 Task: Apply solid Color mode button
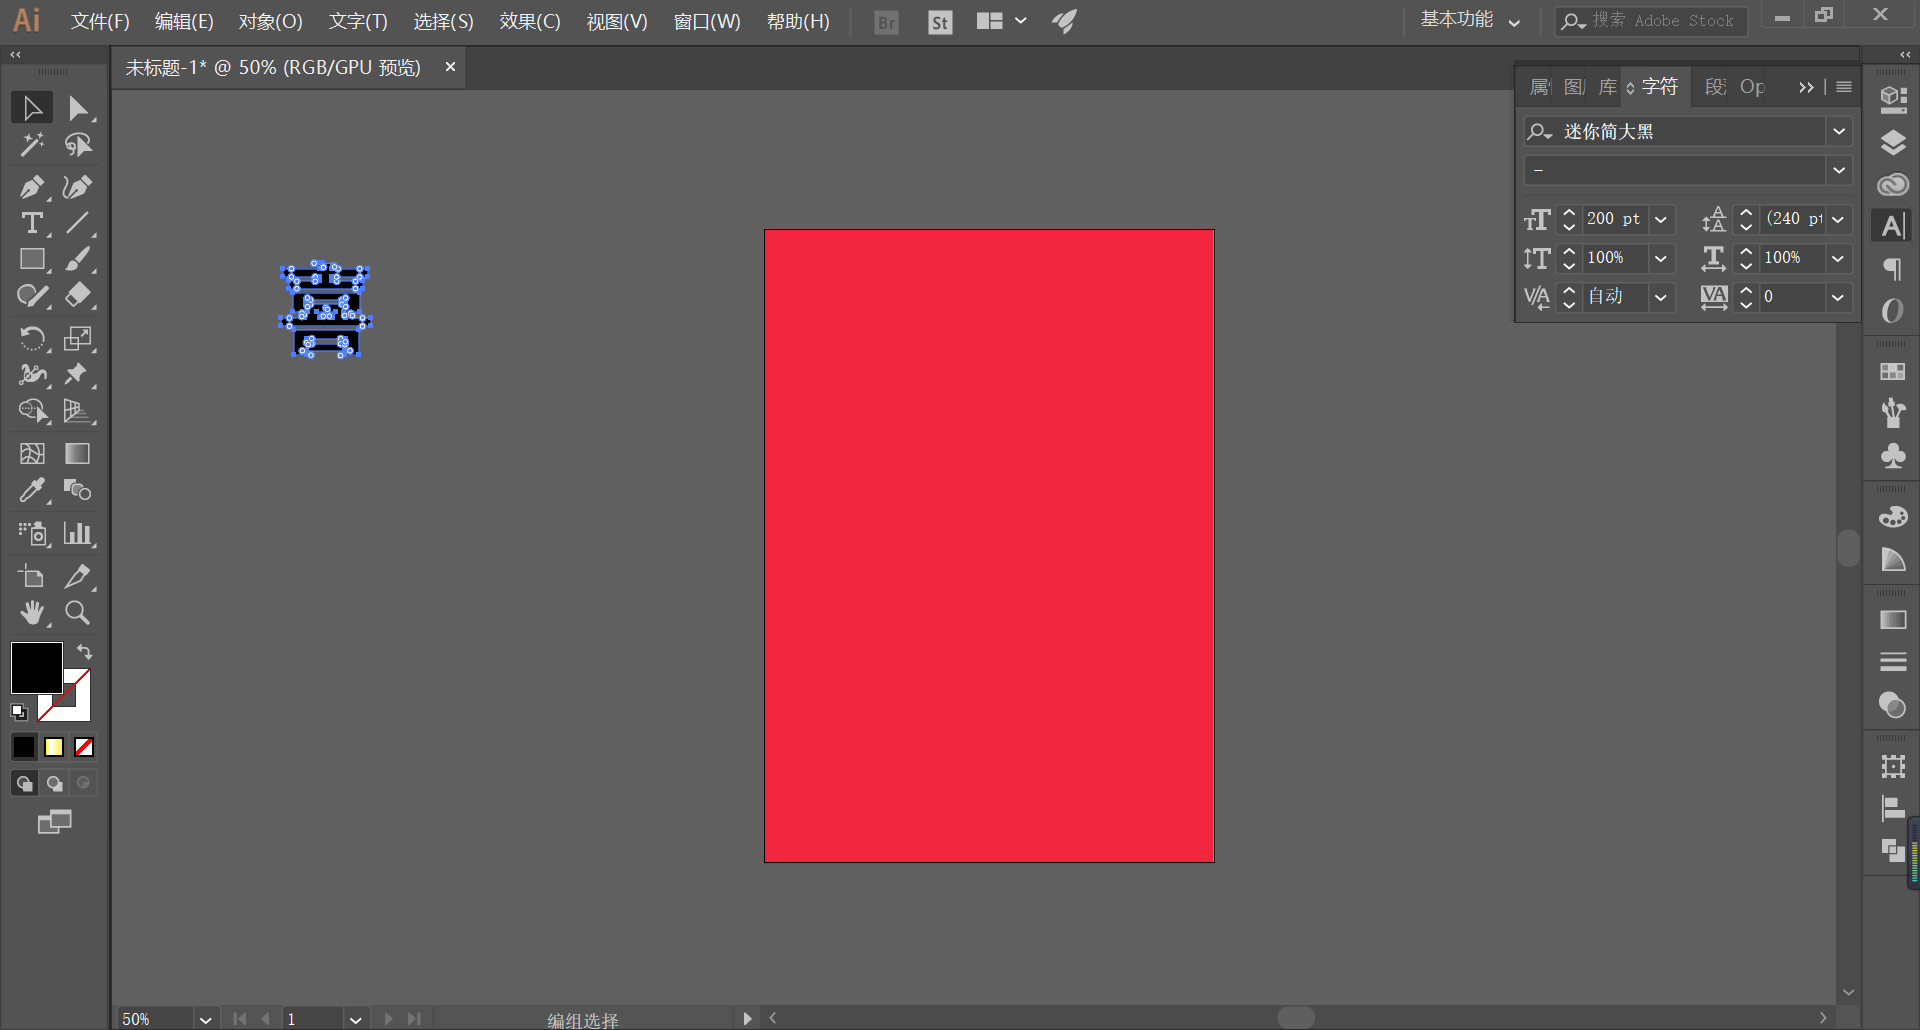(x=24, y=747)
